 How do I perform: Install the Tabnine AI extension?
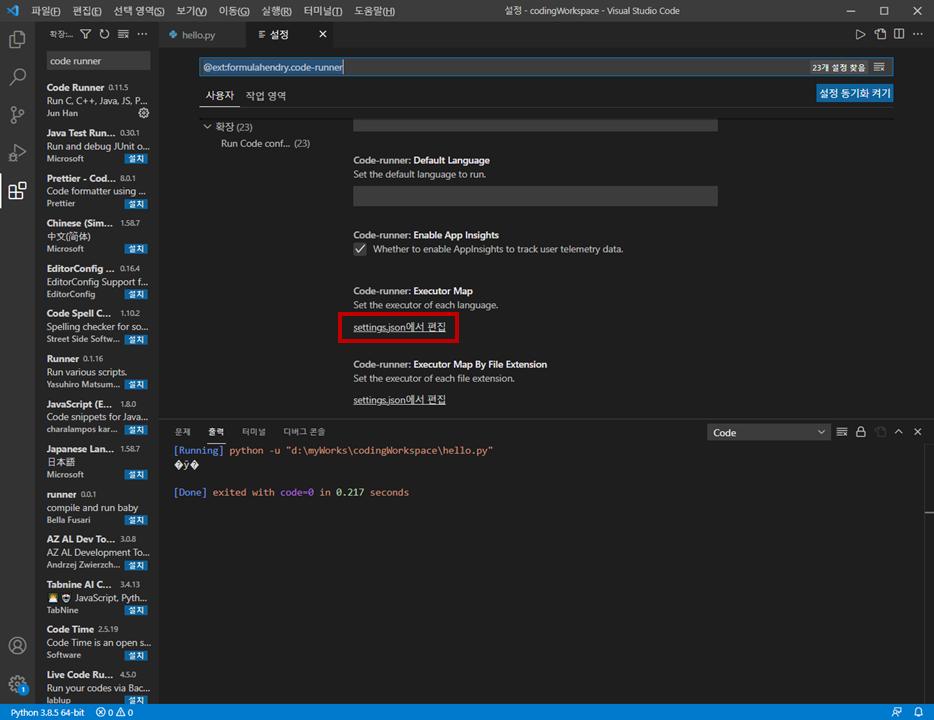pyautogui.click(x=136, y=610)
